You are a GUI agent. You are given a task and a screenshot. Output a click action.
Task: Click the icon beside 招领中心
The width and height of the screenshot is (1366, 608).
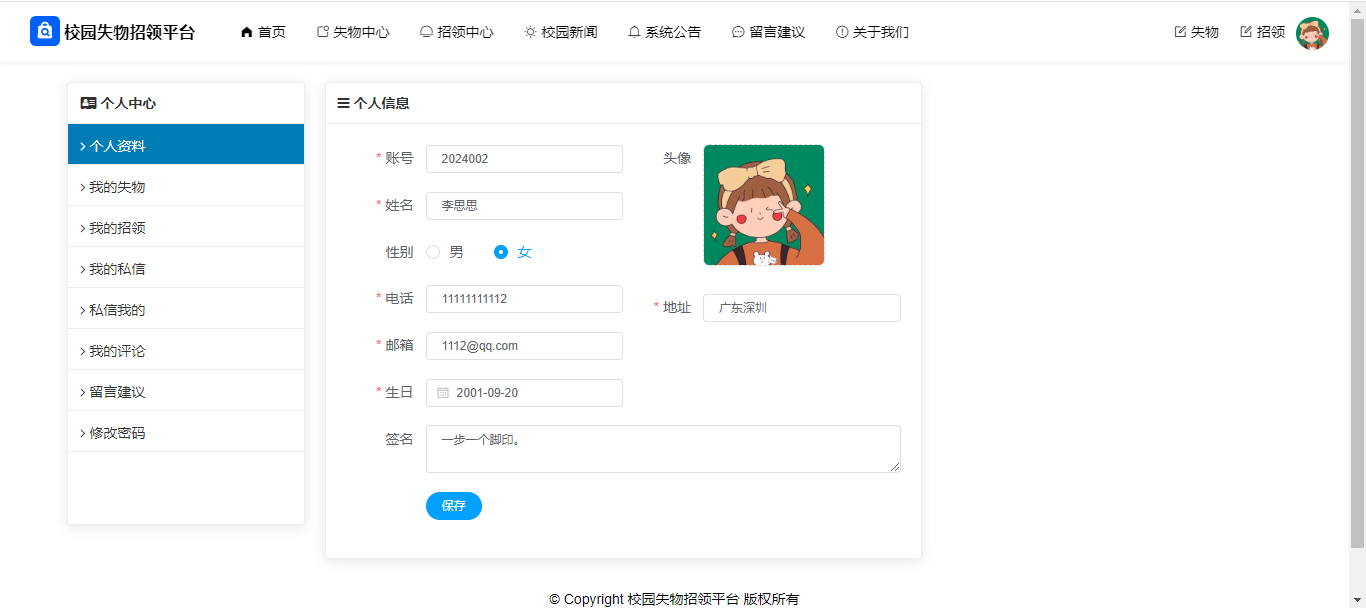(x=426, y=32)
